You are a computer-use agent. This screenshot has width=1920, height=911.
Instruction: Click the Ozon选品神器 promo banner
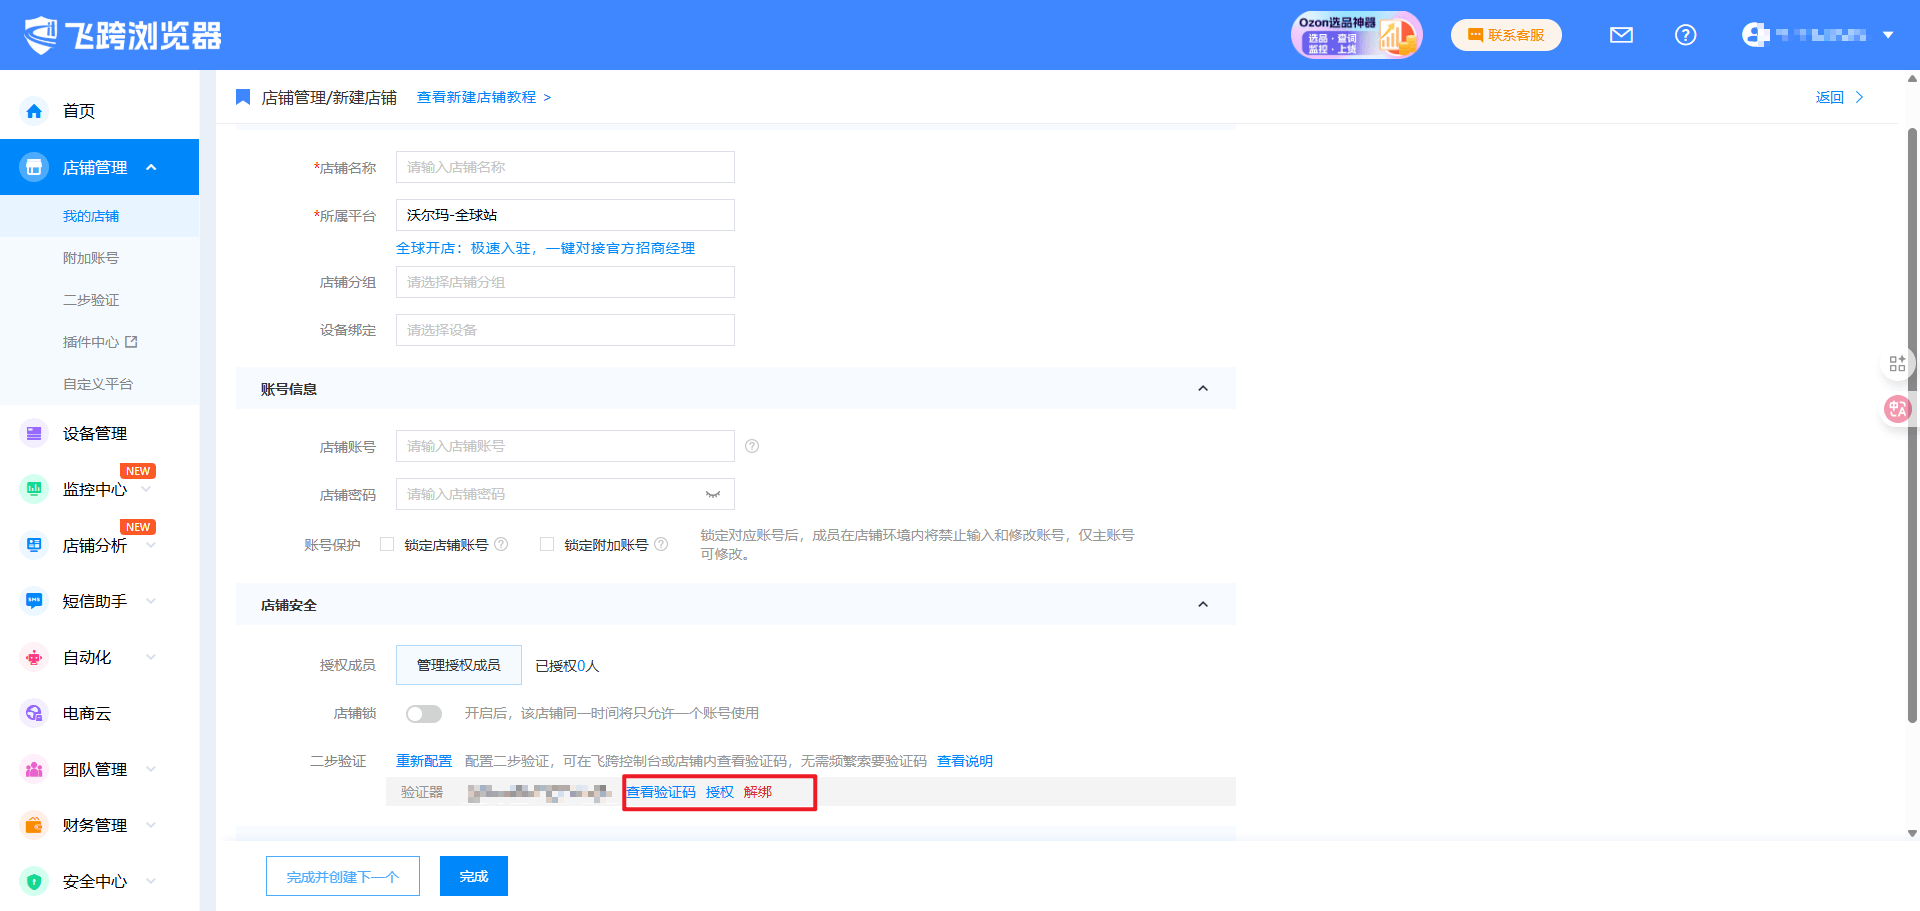[1355, 35]
